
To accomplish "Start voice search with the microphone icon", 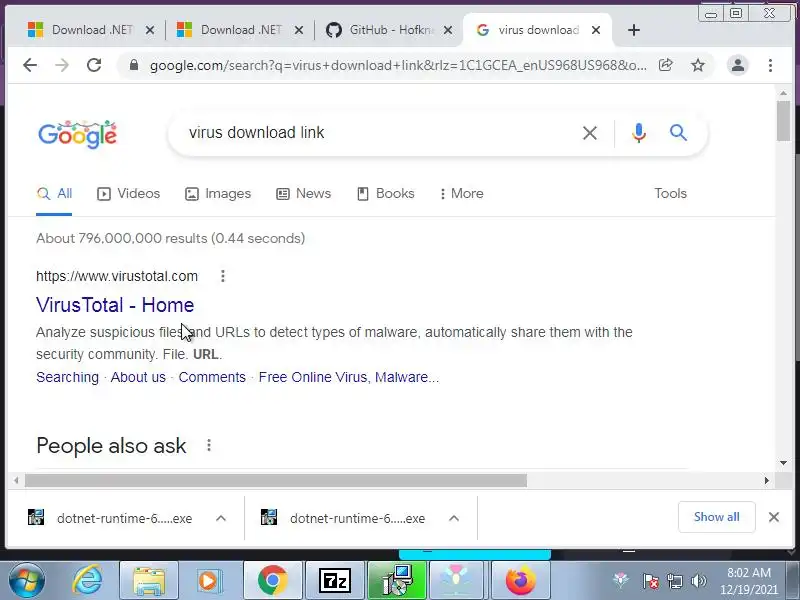I will coord(639,133).
